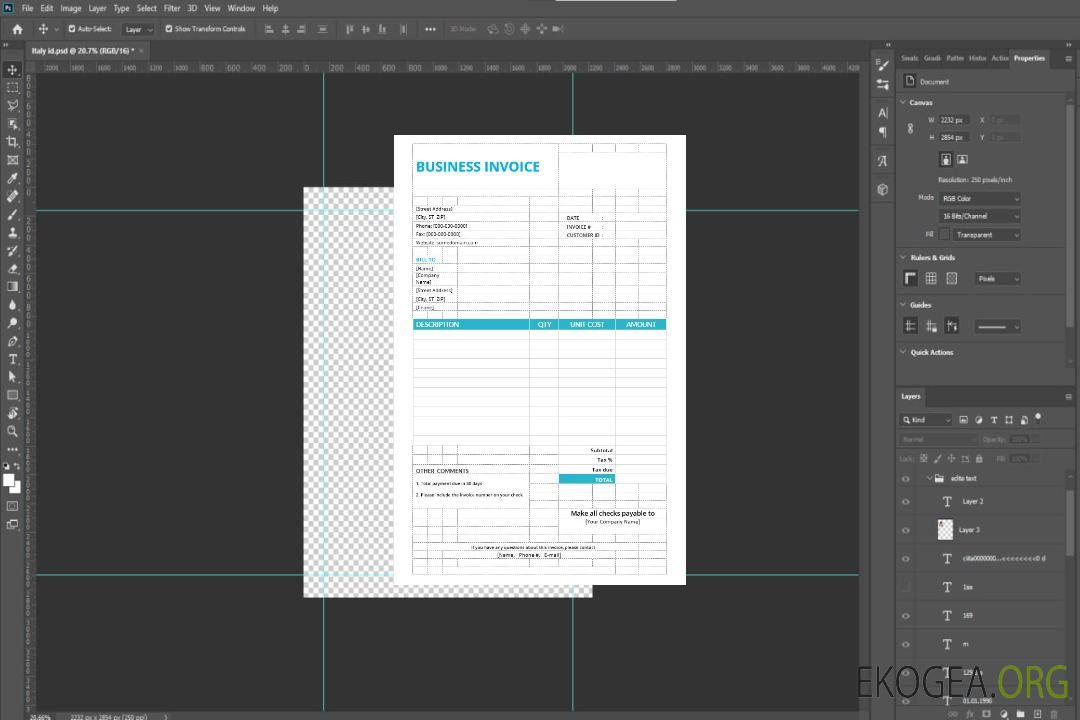Open the Paragraph panel icon

pyautogui.click(x=883, y=132)
